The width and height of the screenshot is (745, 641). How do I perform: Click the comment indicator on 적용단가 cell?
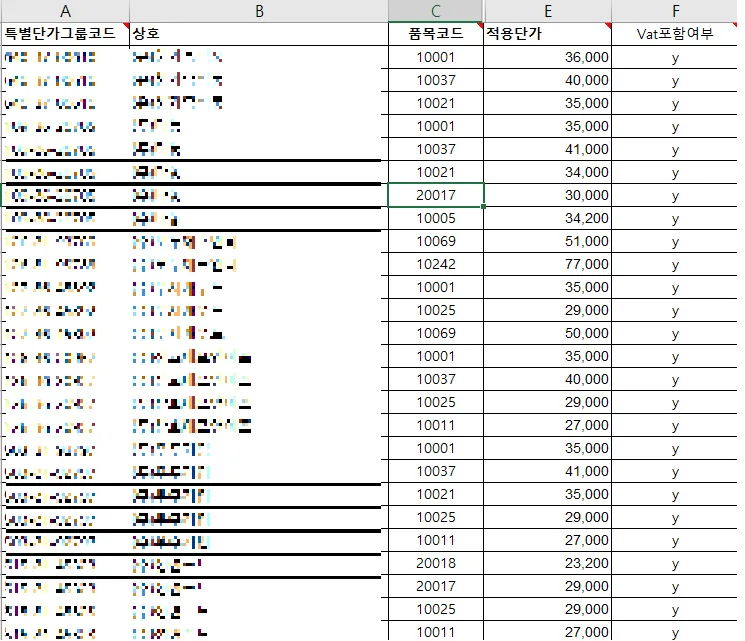pyautogui.click(x=608, y=25)
